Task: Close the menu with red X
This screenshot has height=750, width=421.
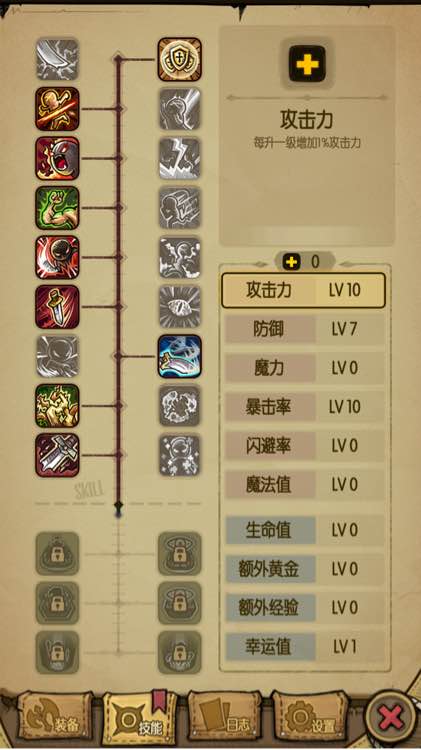Action: coord(391,718)
